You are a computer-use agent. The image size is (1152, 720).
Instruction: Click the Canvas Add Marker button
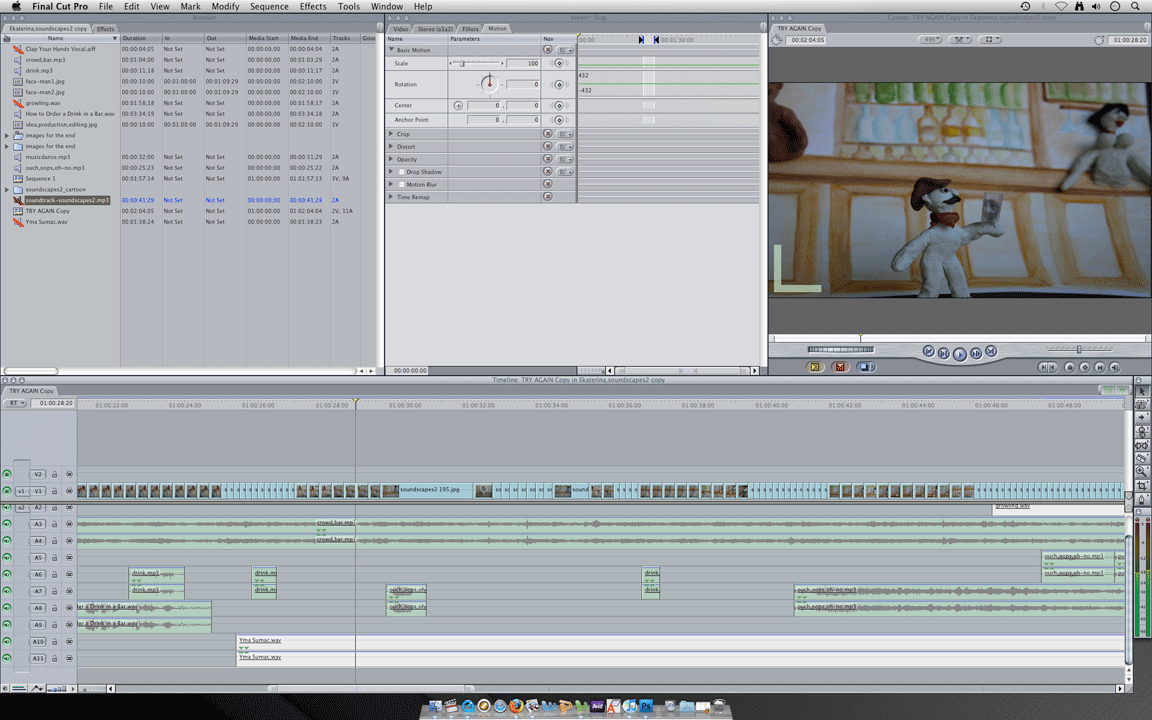[x=1070, y=367]
